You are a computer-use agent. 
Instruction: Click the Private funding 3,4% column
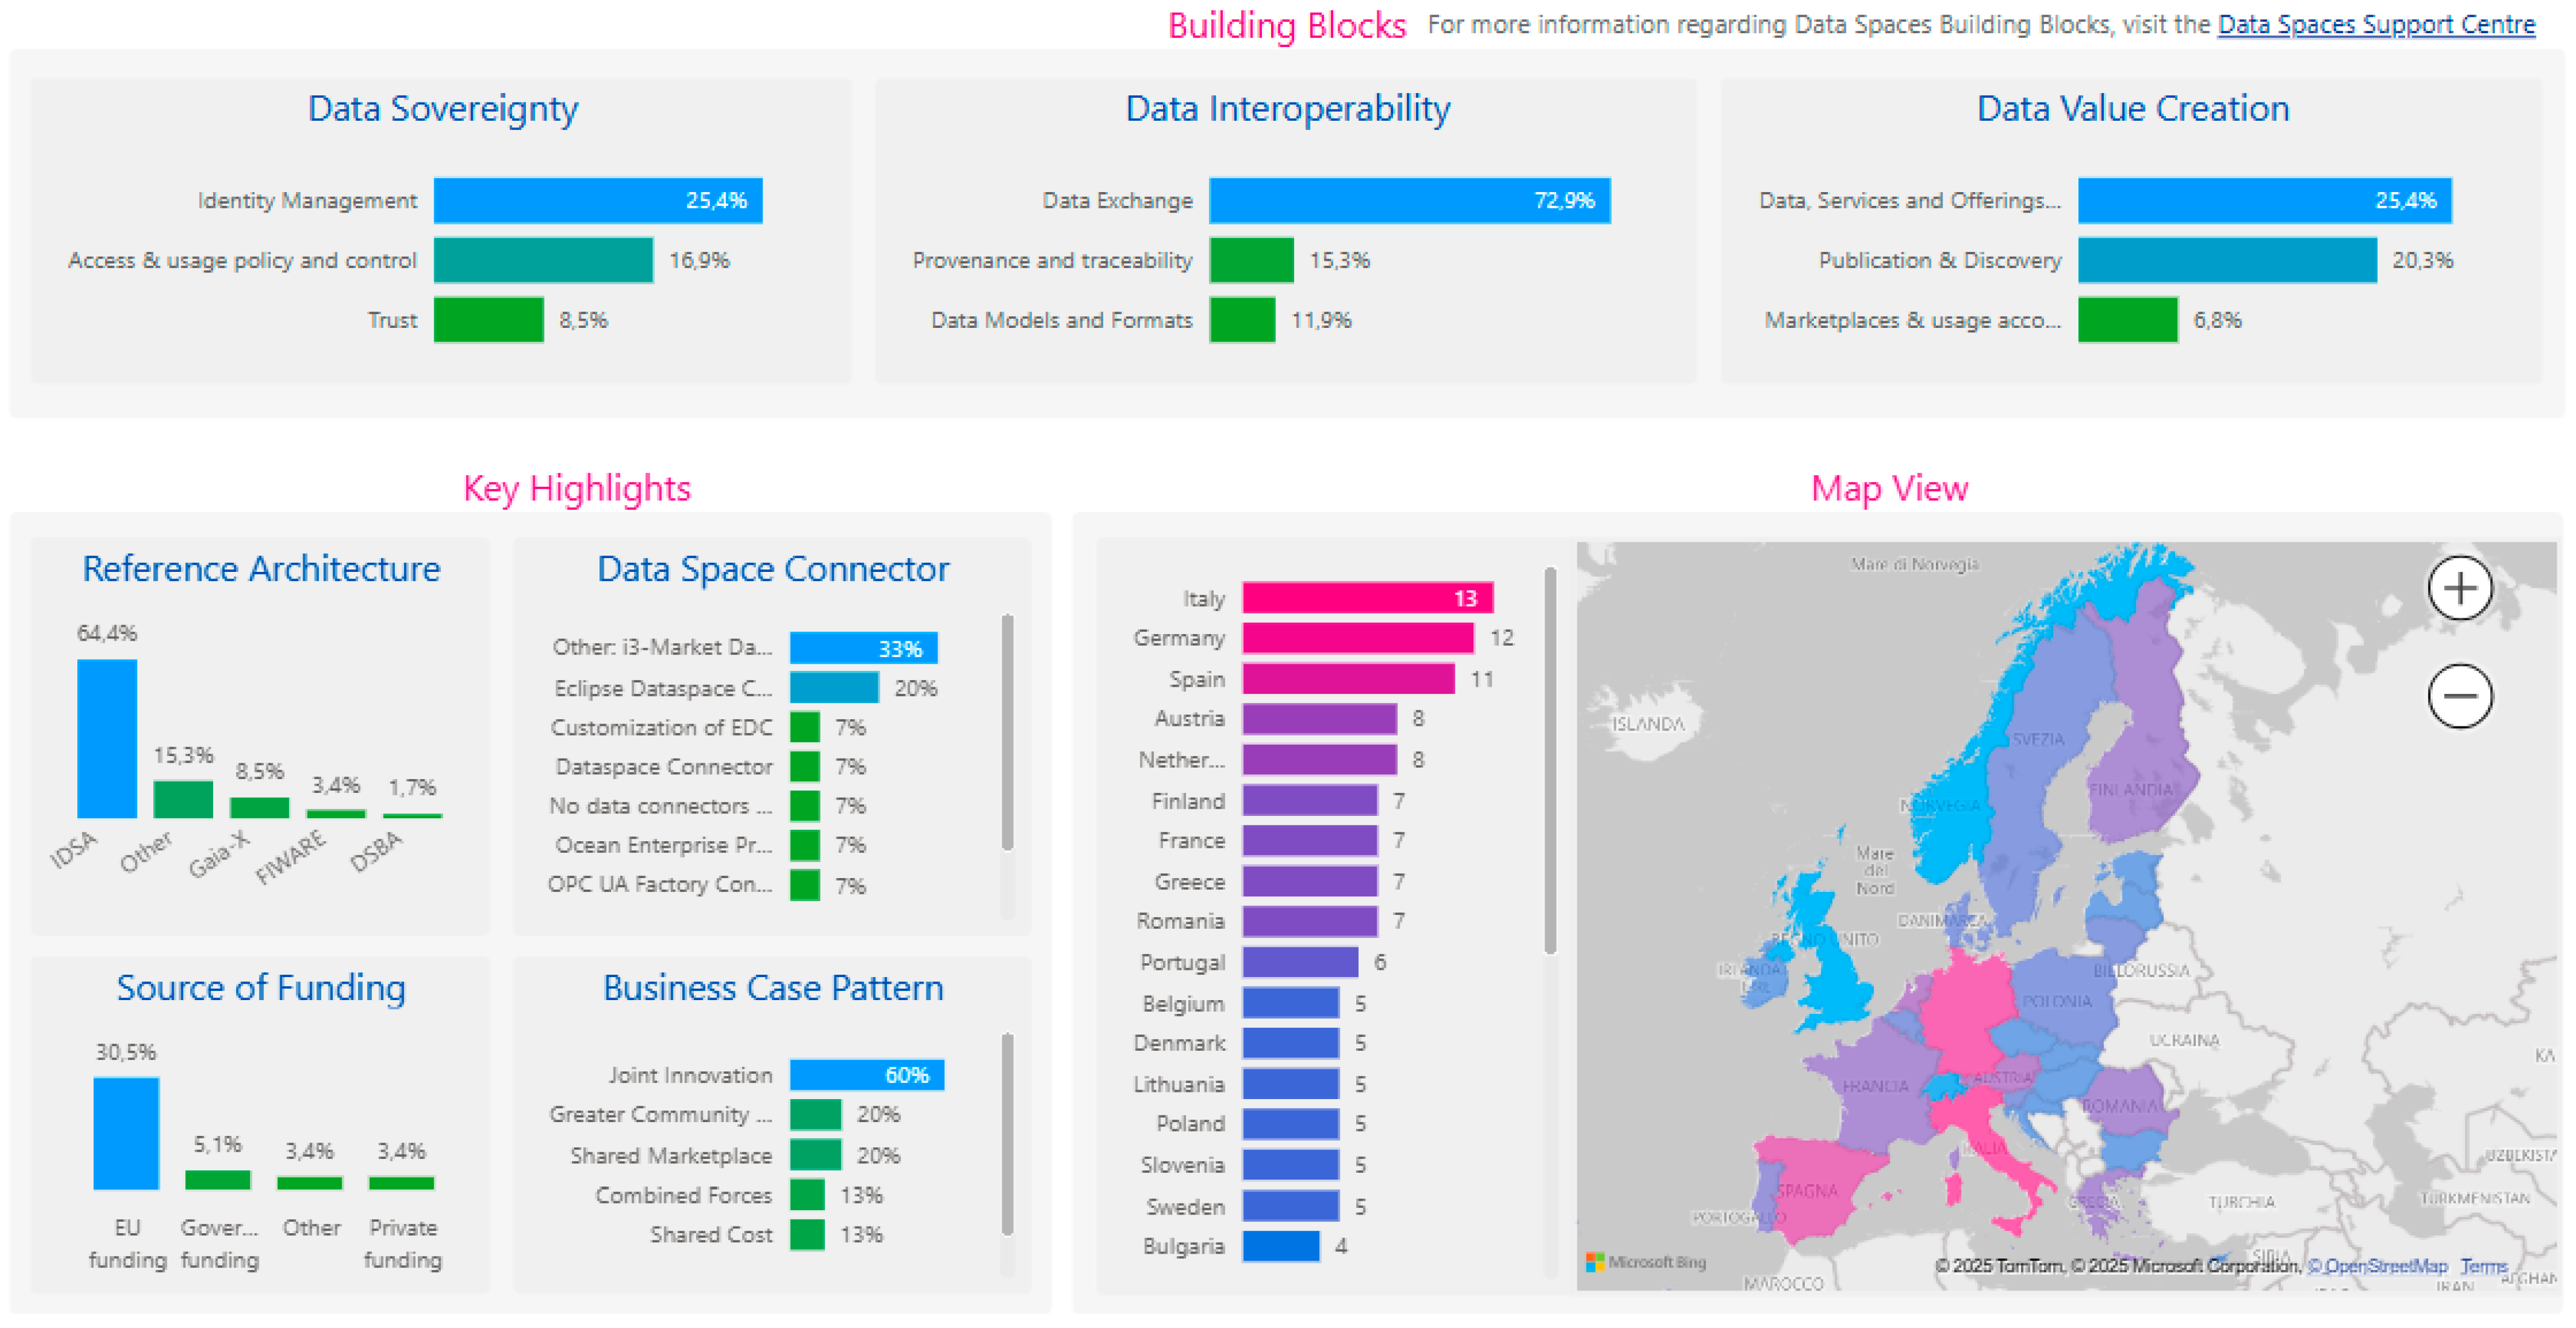coord(402,1183)
